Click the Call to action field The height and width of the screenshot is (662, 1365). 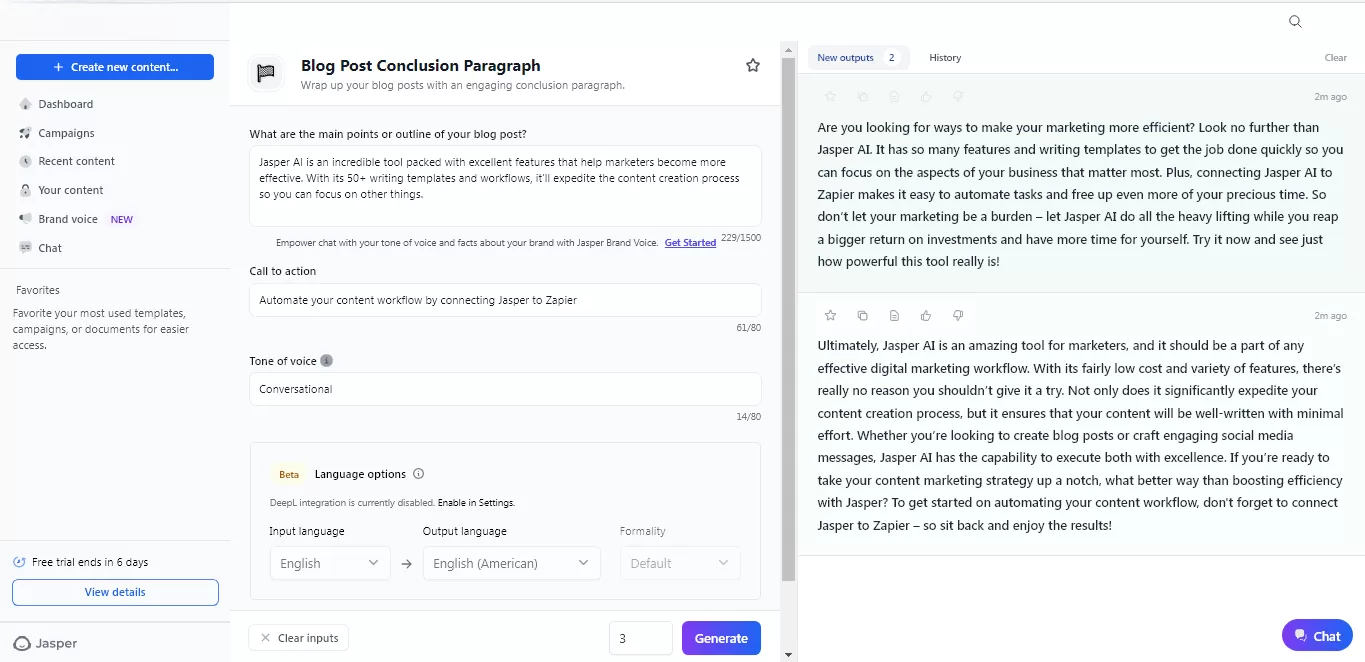pyautogui.click(x=505, y=300)
